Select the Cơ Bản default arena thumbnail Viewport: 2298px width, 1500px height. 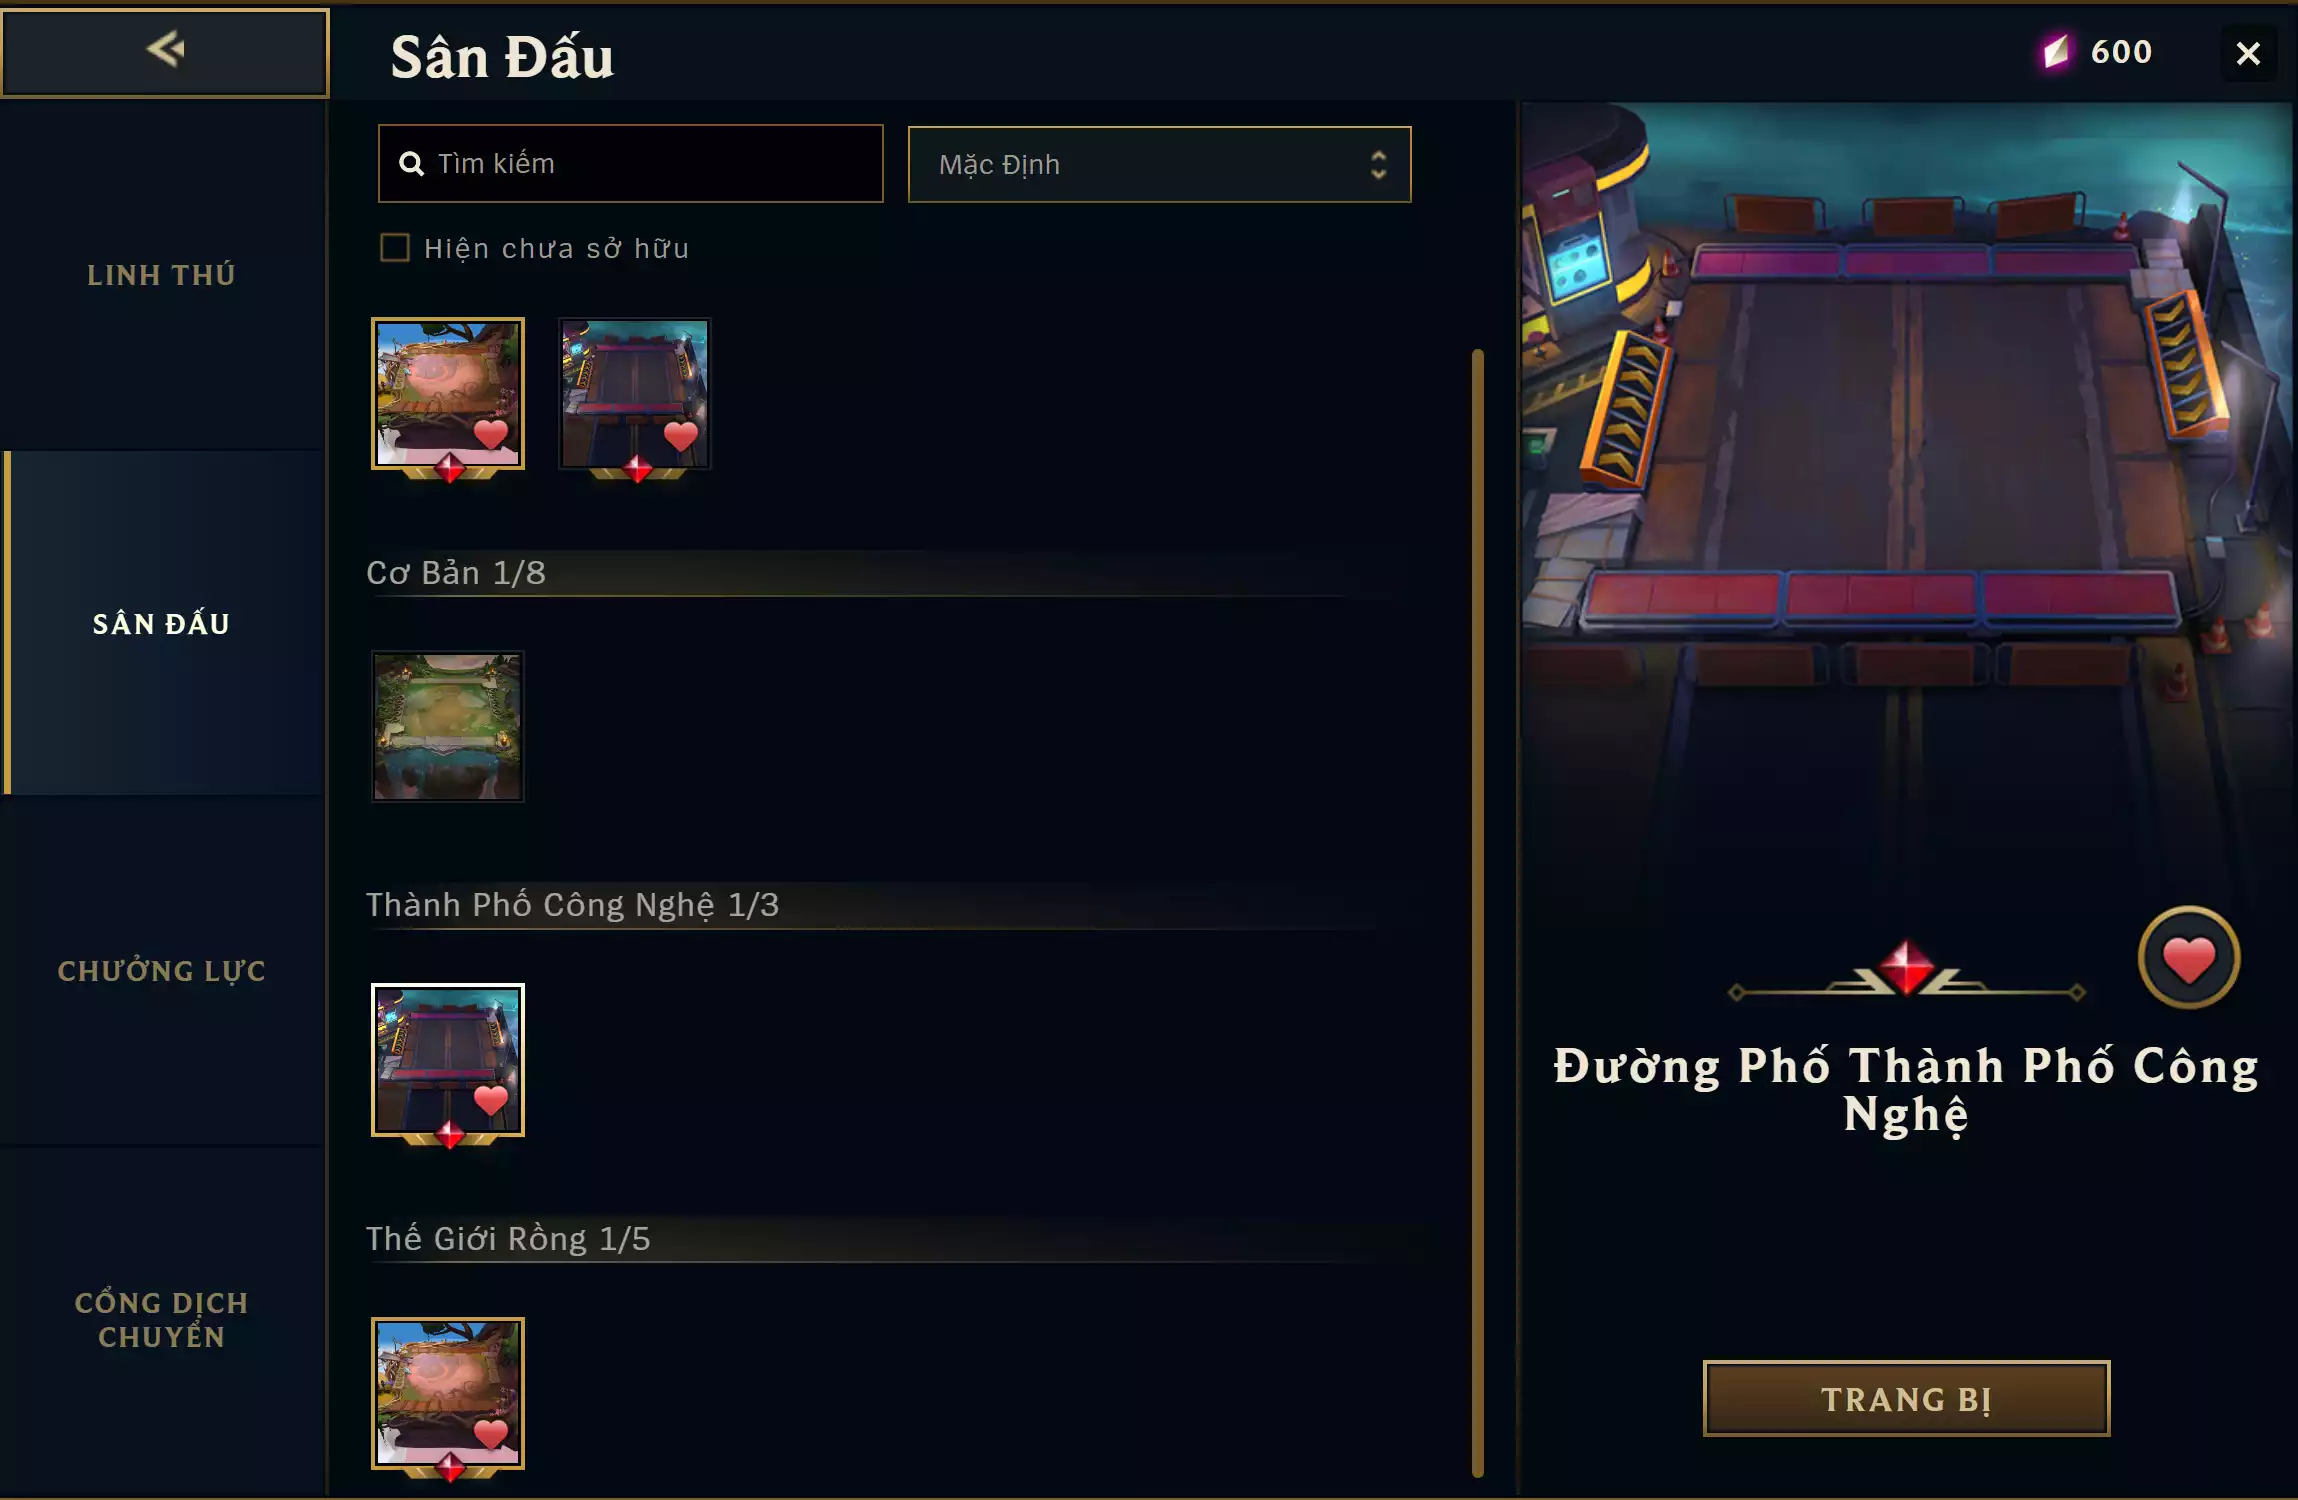pos(447,726)
